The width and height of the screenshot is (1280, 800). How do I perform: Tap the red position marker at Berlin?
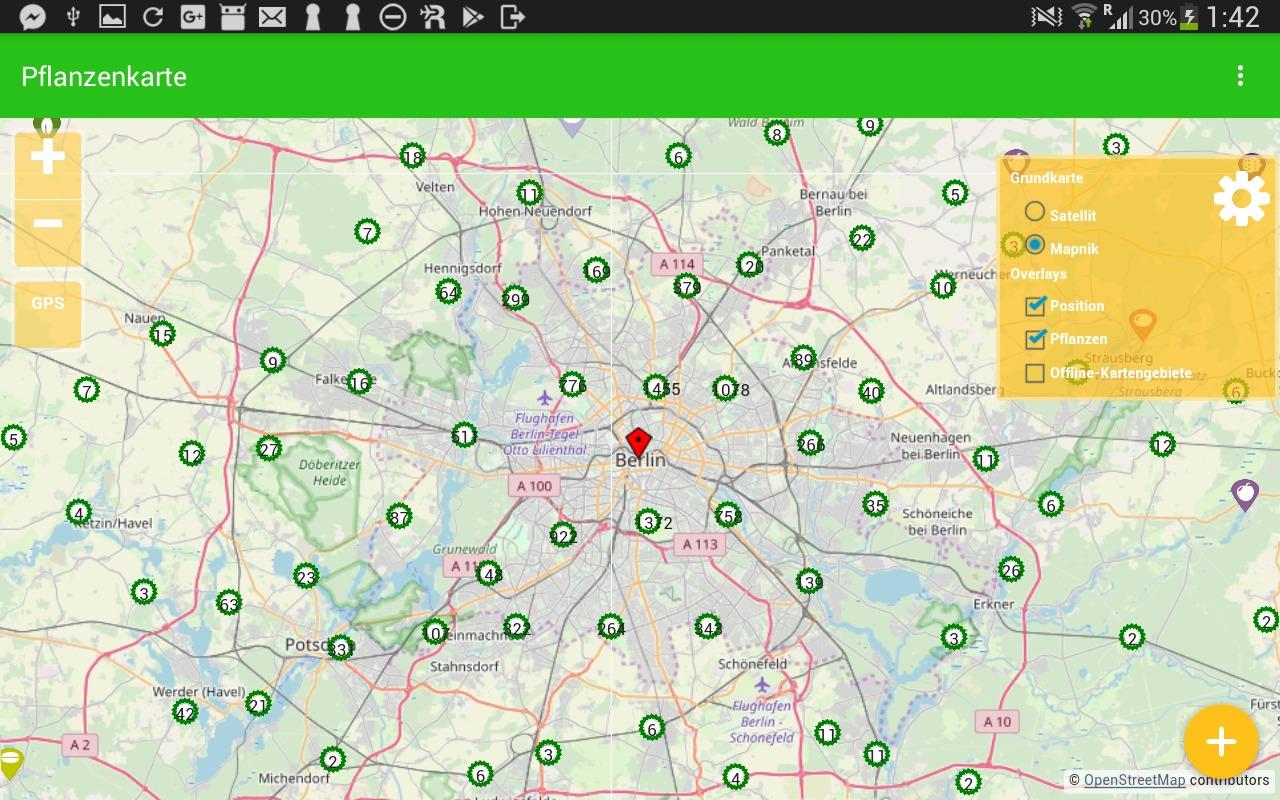pos(638,441)
